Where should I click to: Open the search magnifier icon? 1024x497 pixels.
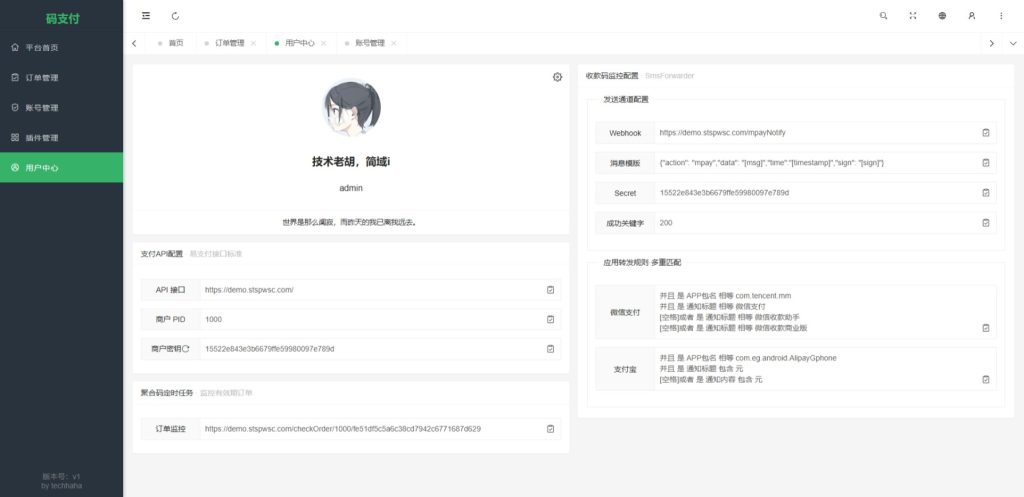pyautogui.click(x=884, y=16)
